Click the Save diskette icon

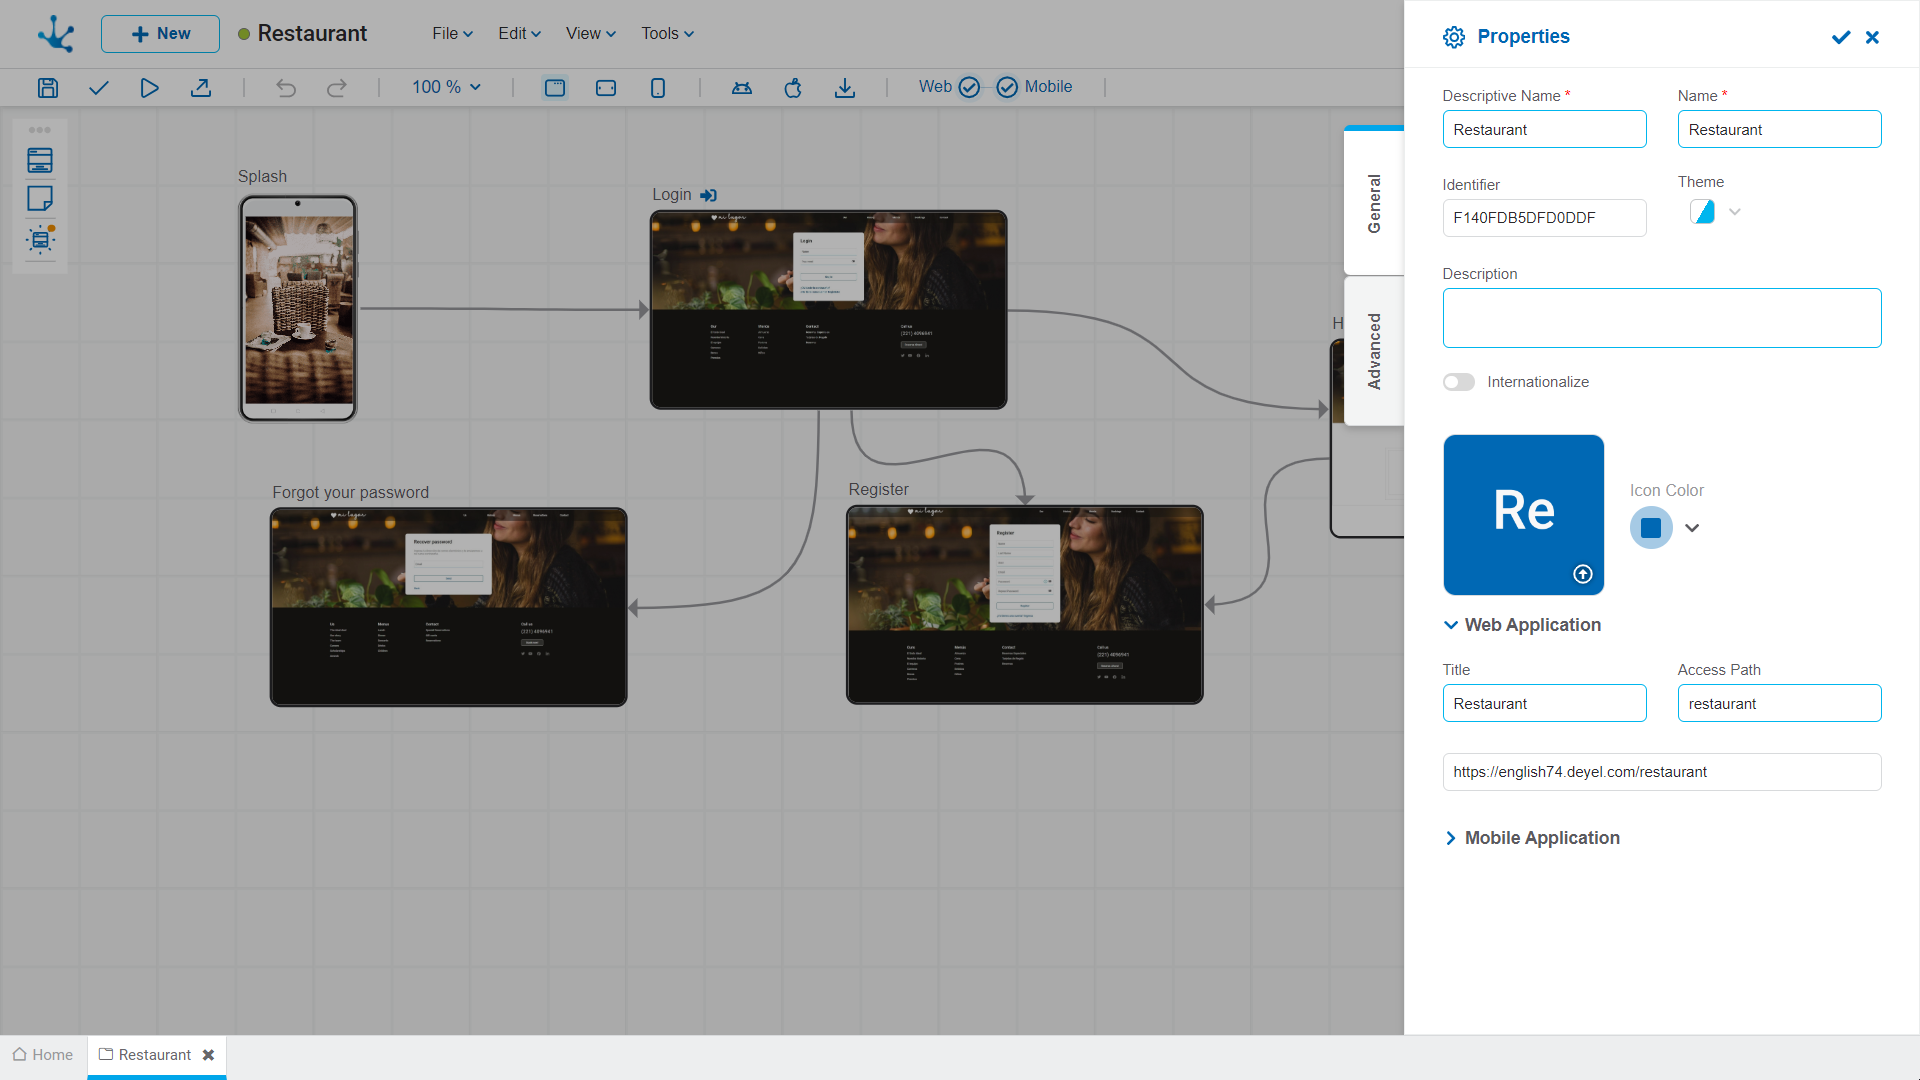pos(47,88)
